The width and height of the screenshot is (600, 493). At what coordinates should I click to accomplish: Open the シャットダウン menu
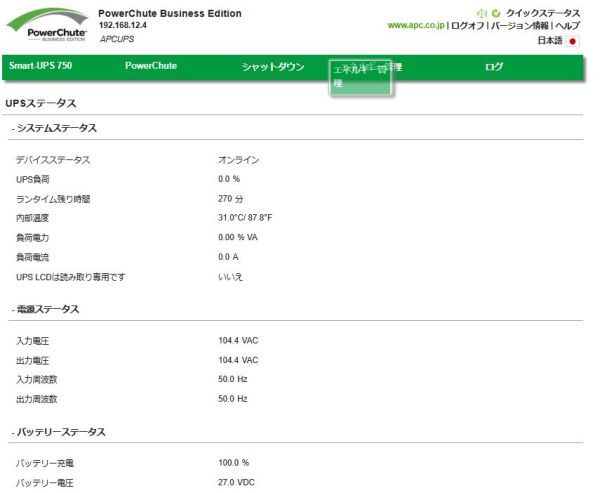point(273,67)
